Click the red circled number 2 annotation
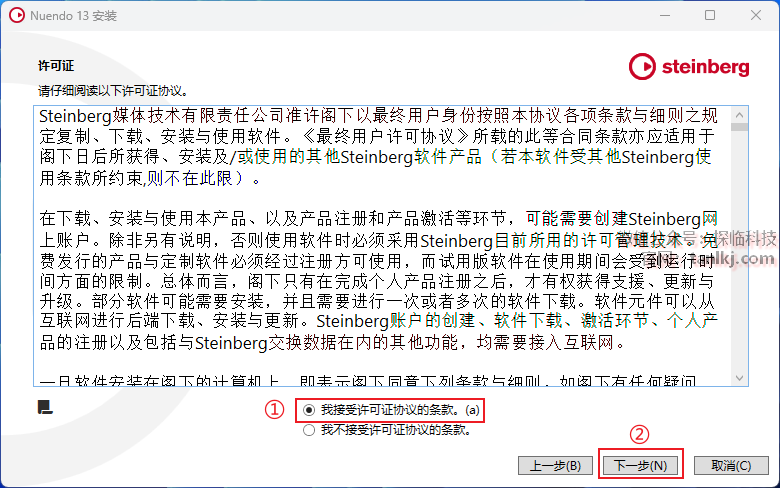 point(640,434)
